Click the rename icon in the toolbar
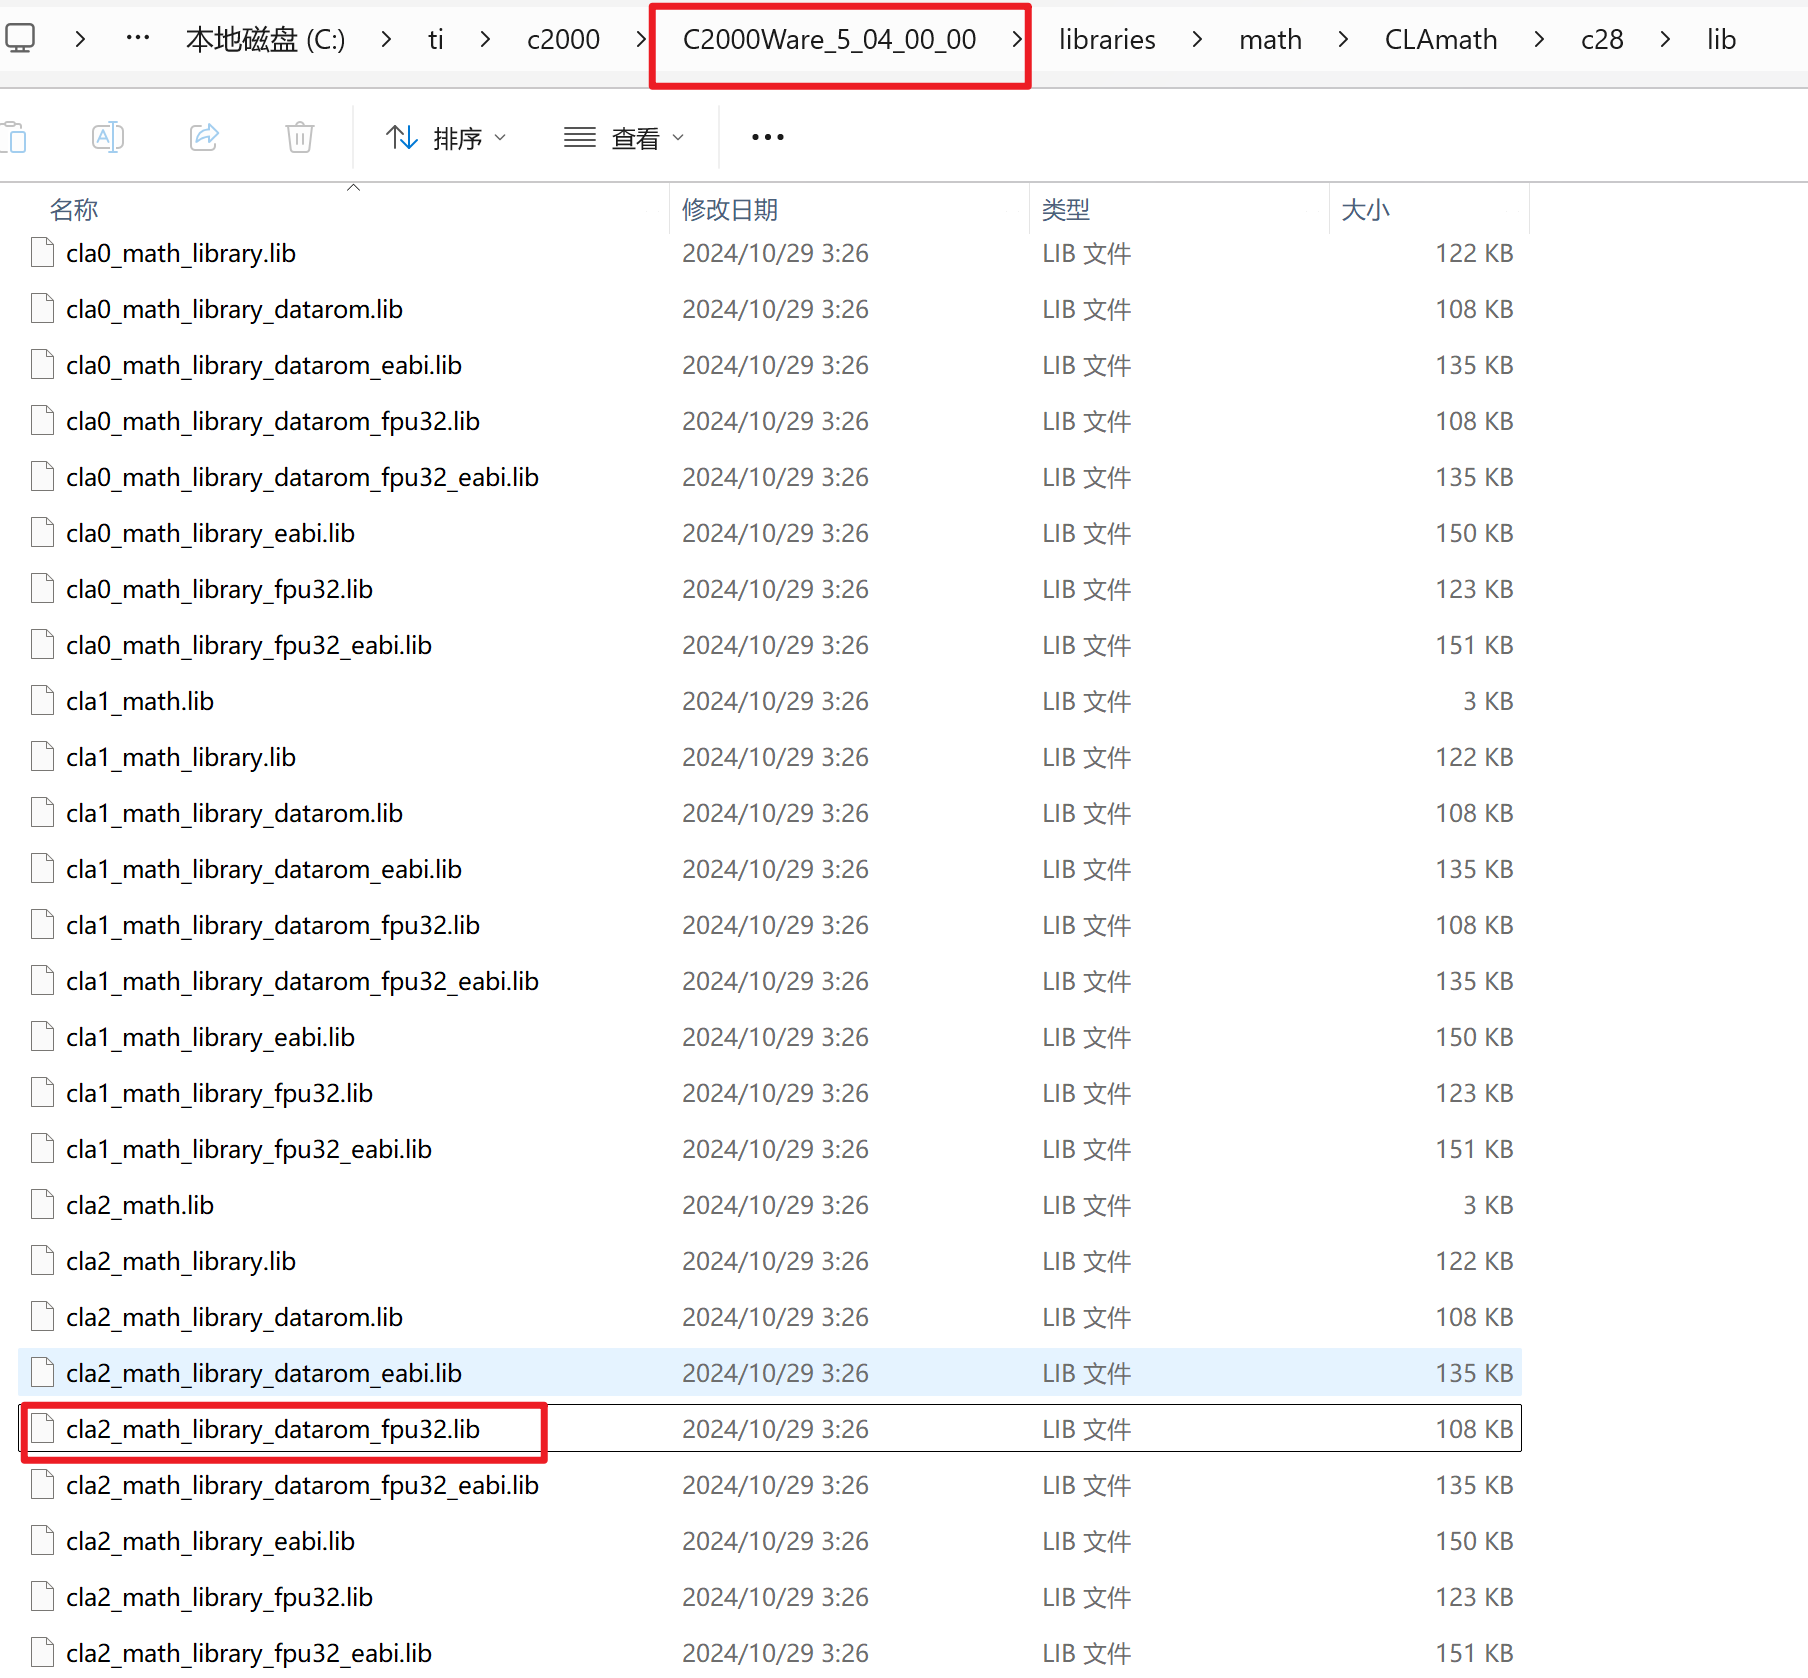Viewport: 1808px width, 1678px height. 108,137
